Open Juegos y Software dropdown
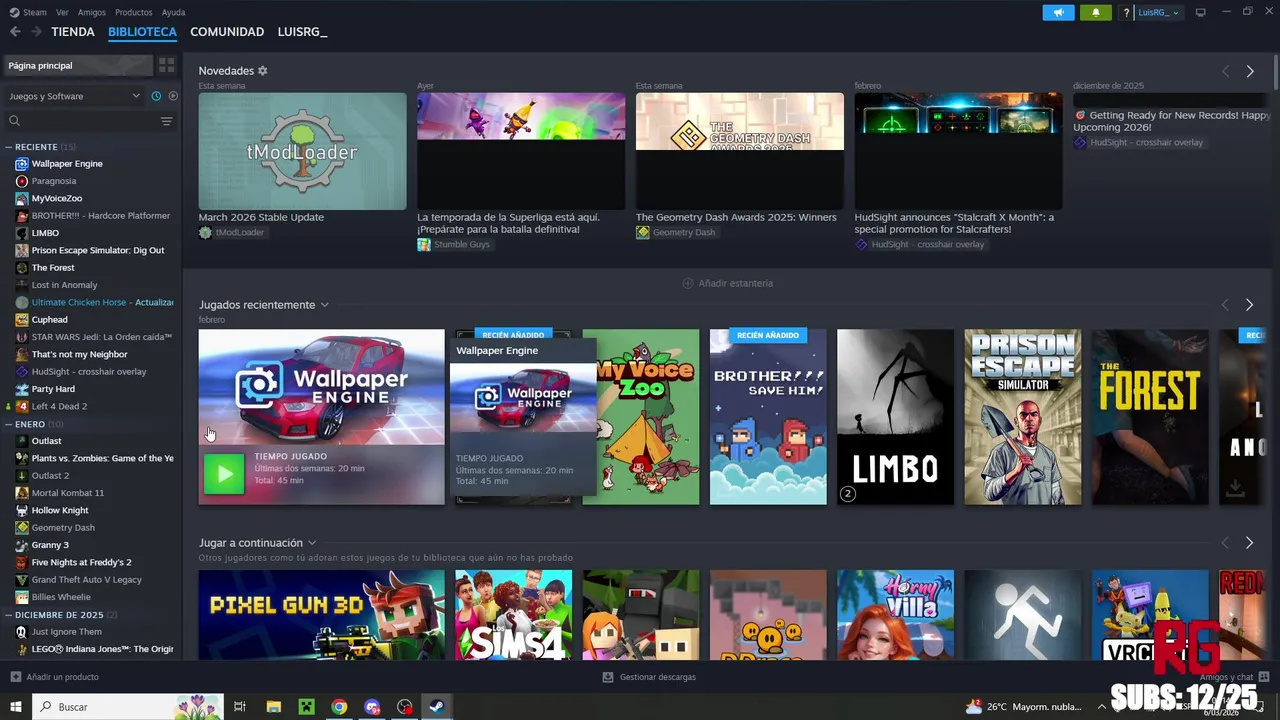The height and width of the screenshot is (720, 1280). coord(74,96)
